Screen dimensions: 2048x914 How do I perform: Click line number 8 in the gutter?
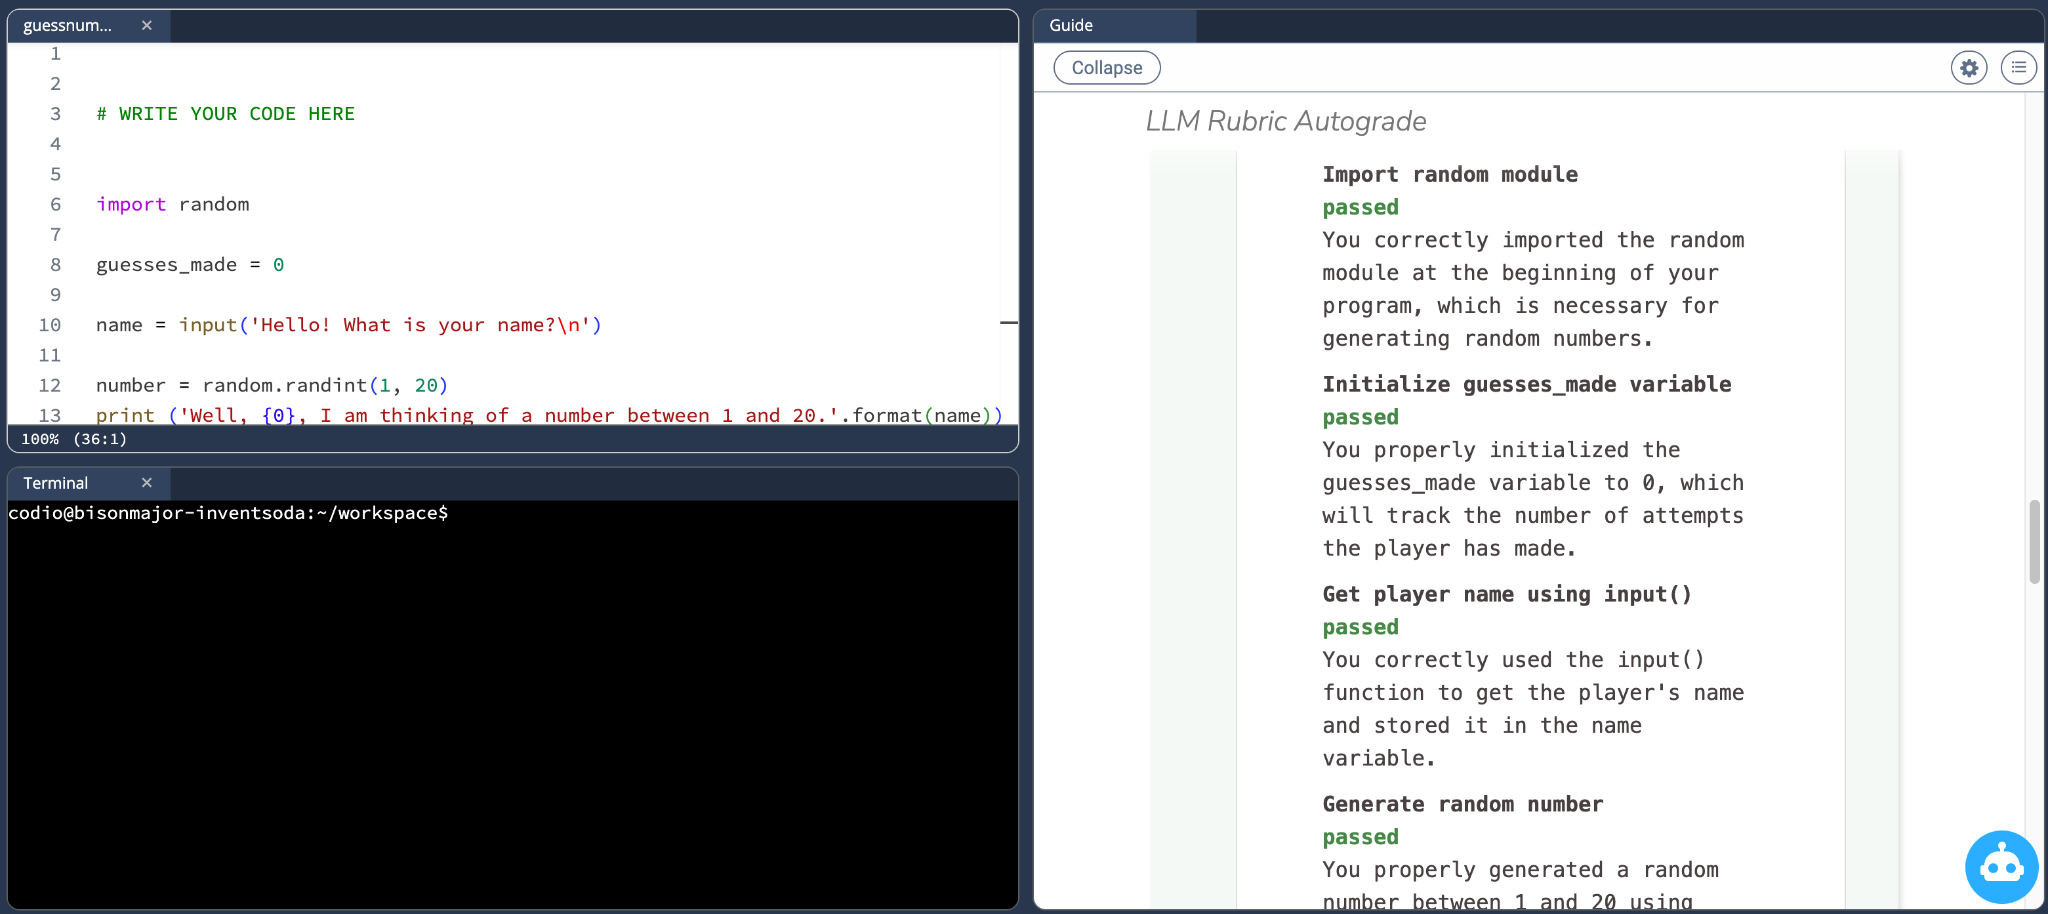[x=55, y=265]
